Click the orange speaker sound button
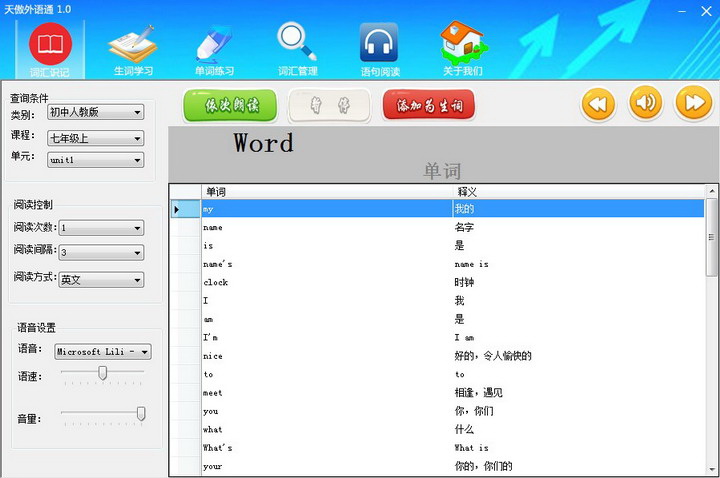The width and height of the screenshot is (720, 478). [x=646, y=103]
